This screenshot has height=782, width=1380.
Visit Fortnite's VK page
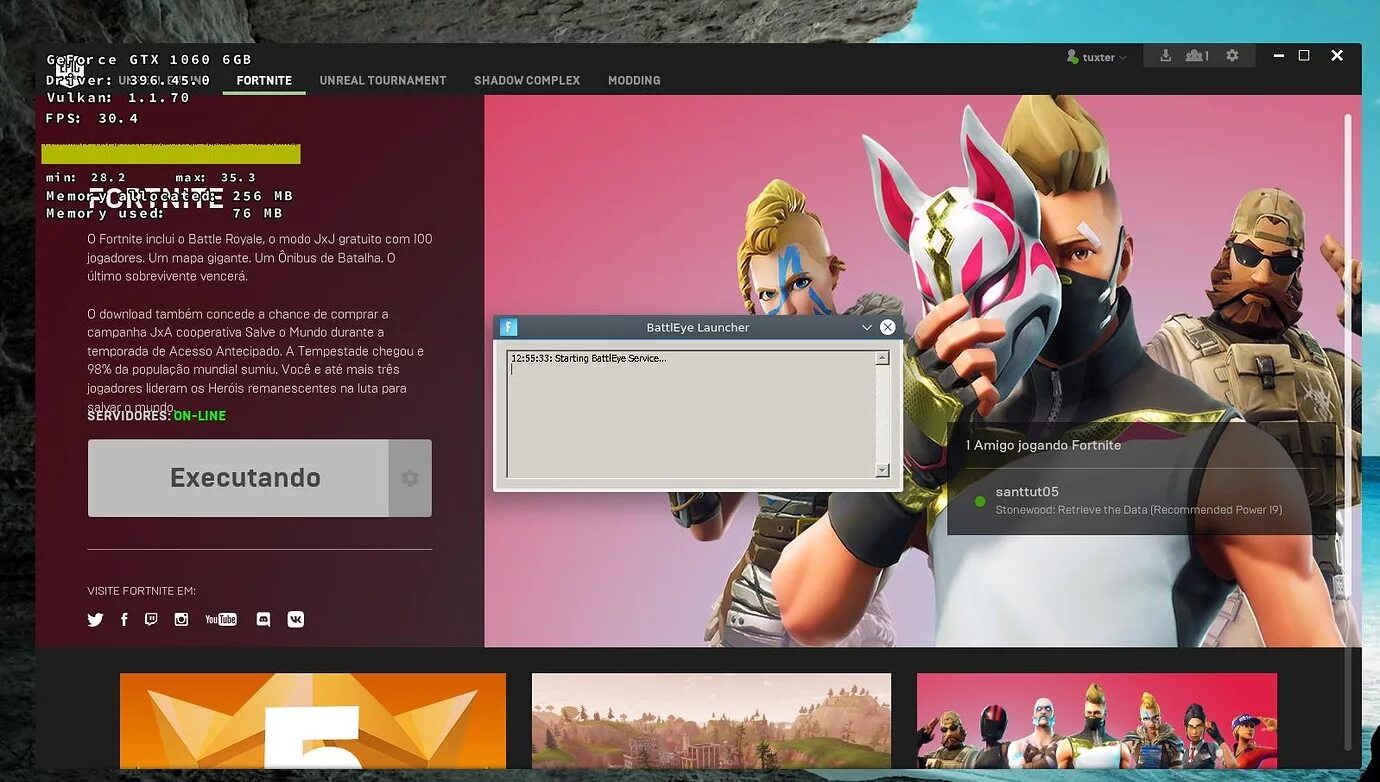point(296,620)
